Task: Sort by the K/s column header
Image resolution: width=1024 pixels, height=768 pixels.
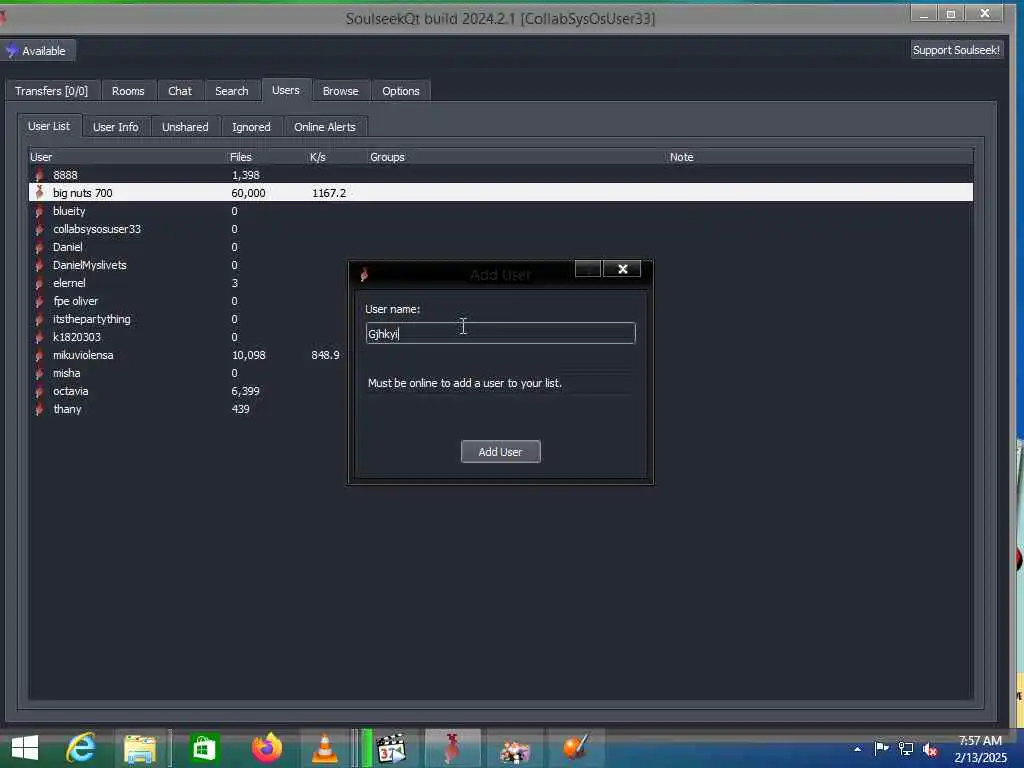Action: click(x=317, y=157)
